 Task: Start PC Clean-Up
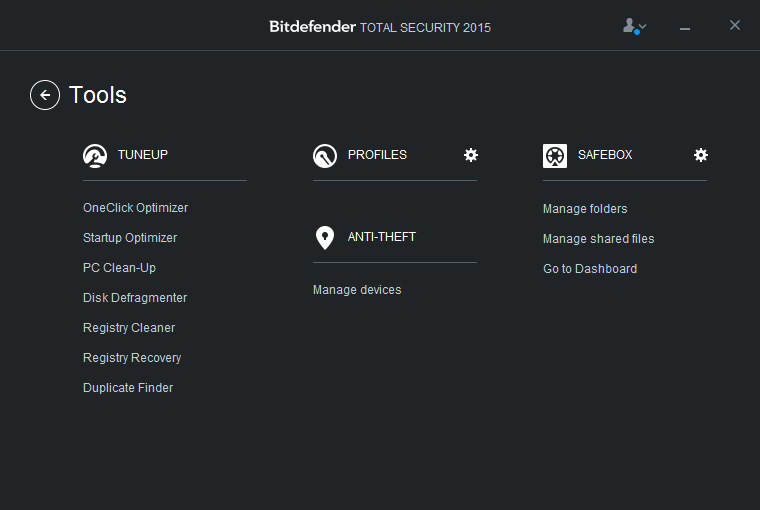coord(119,268)
